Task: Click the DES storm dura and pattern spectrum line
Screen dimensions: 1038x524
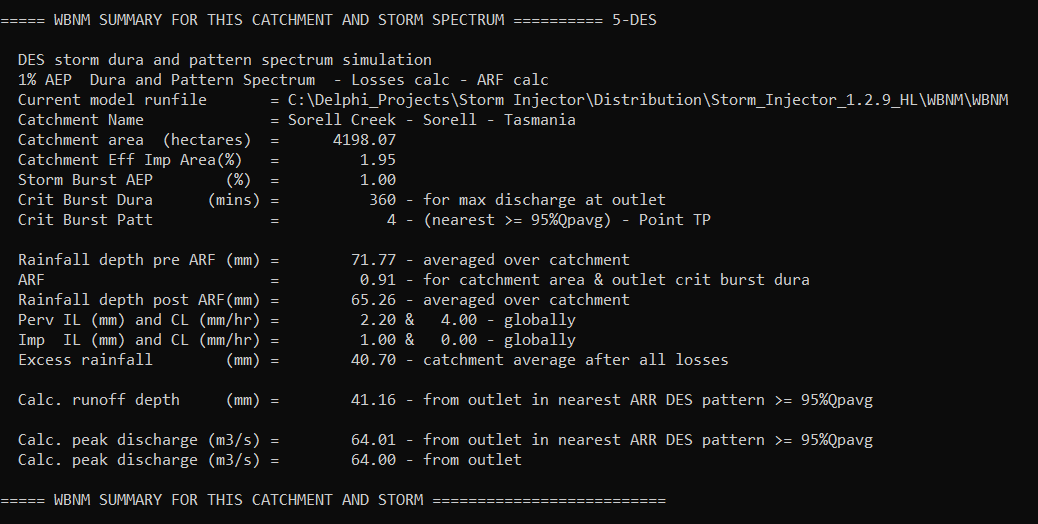Action: [x=224, y=60]
